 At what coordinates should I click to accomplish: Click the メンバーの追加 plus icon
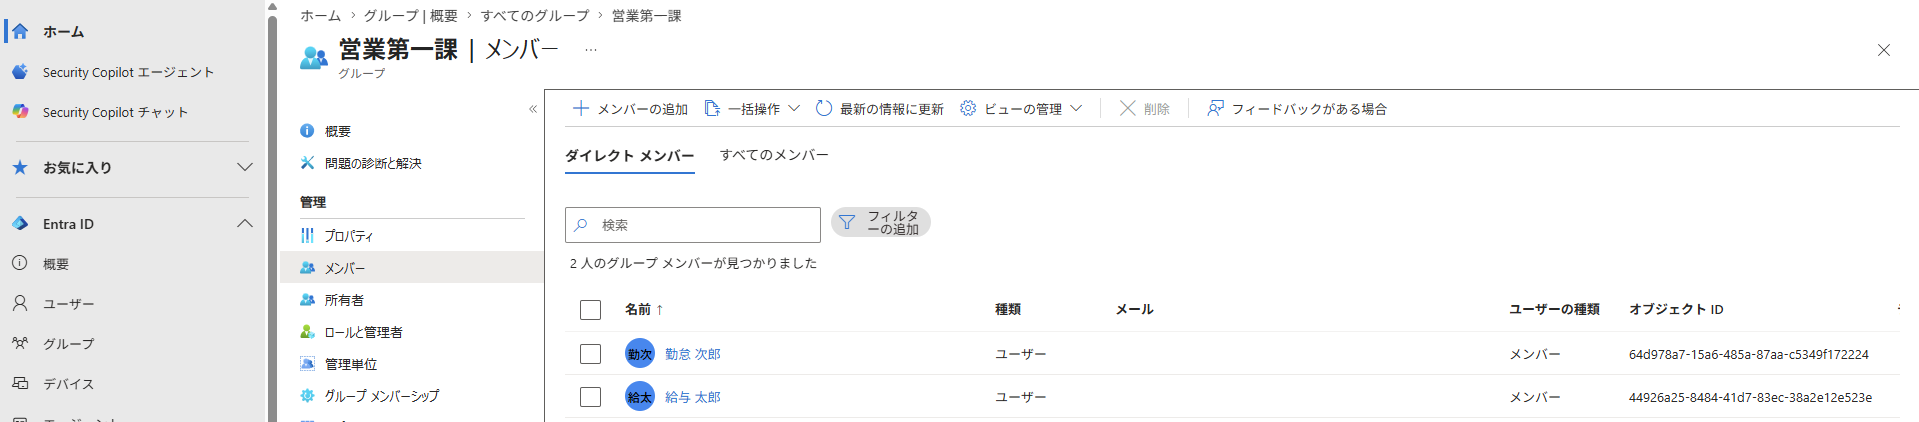[x=580, y=108]
